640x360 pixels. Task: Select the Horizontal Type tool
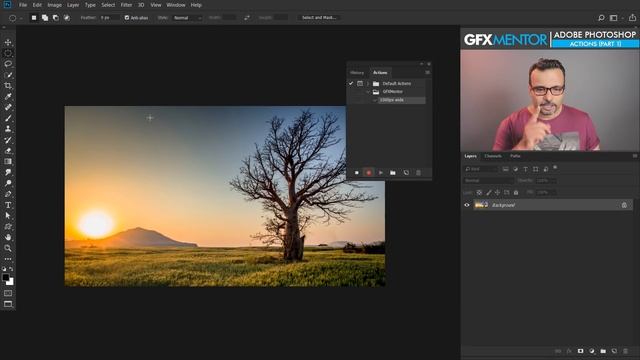tap(8, 205)
